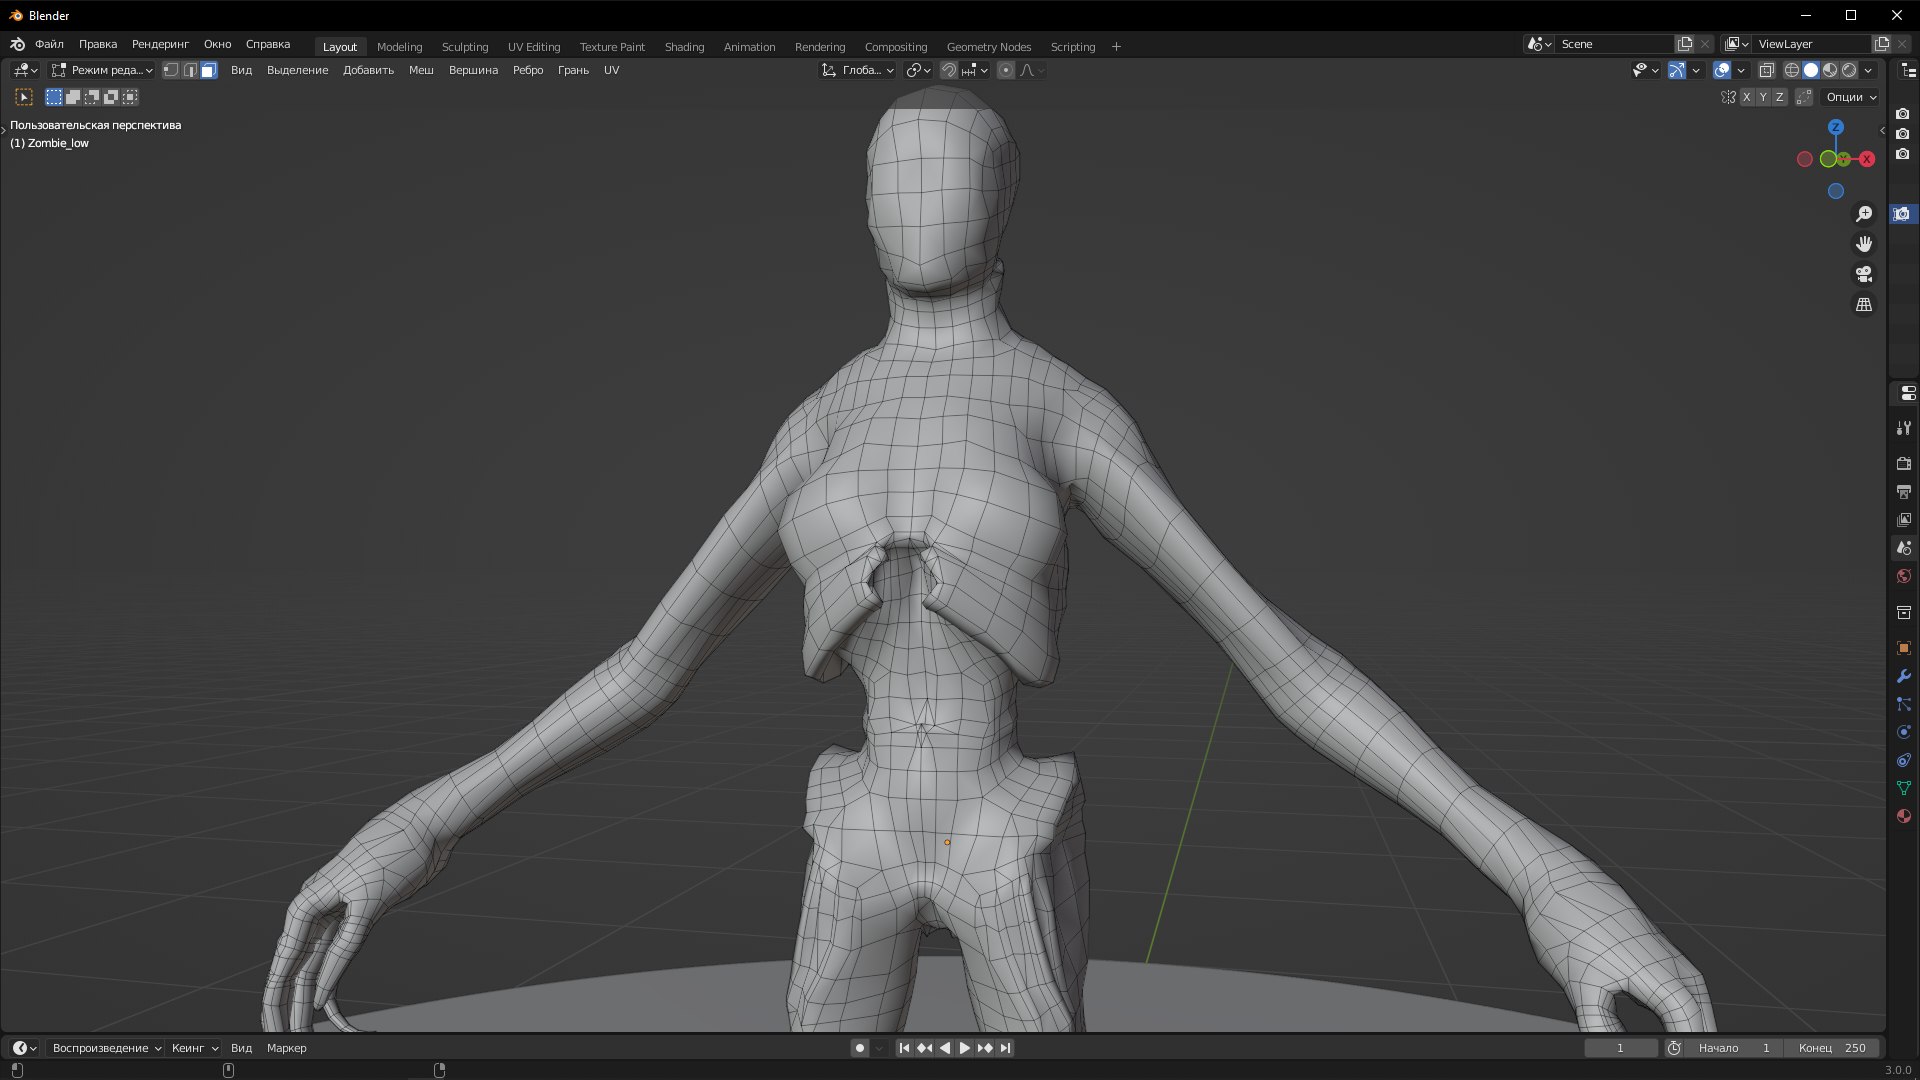This screenshot has width=1920, height=1080.
Task: Switch to material preview shading
Action: pyautogui.click(x=1830, y=70)
